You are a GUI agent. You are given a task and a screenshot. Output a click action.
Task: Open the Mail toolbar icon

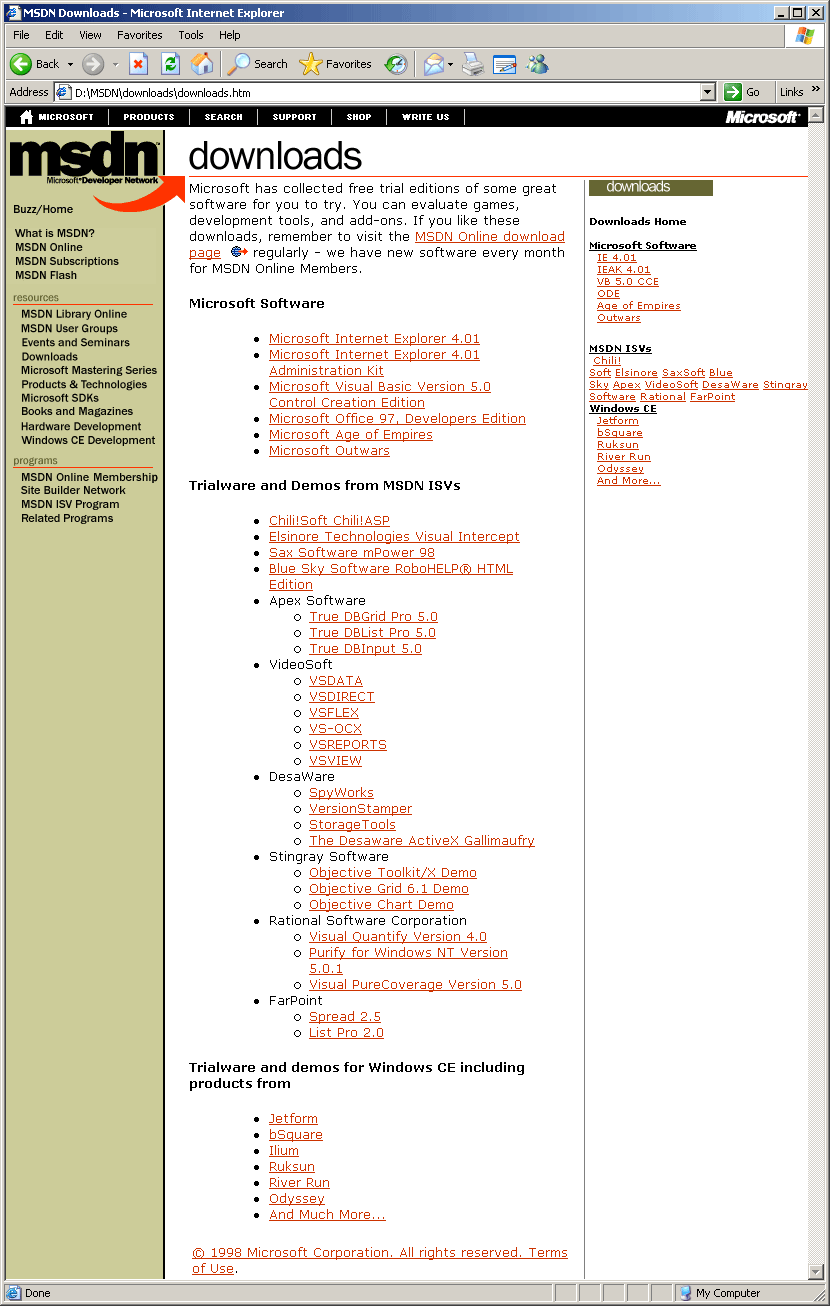click(433, 64)
